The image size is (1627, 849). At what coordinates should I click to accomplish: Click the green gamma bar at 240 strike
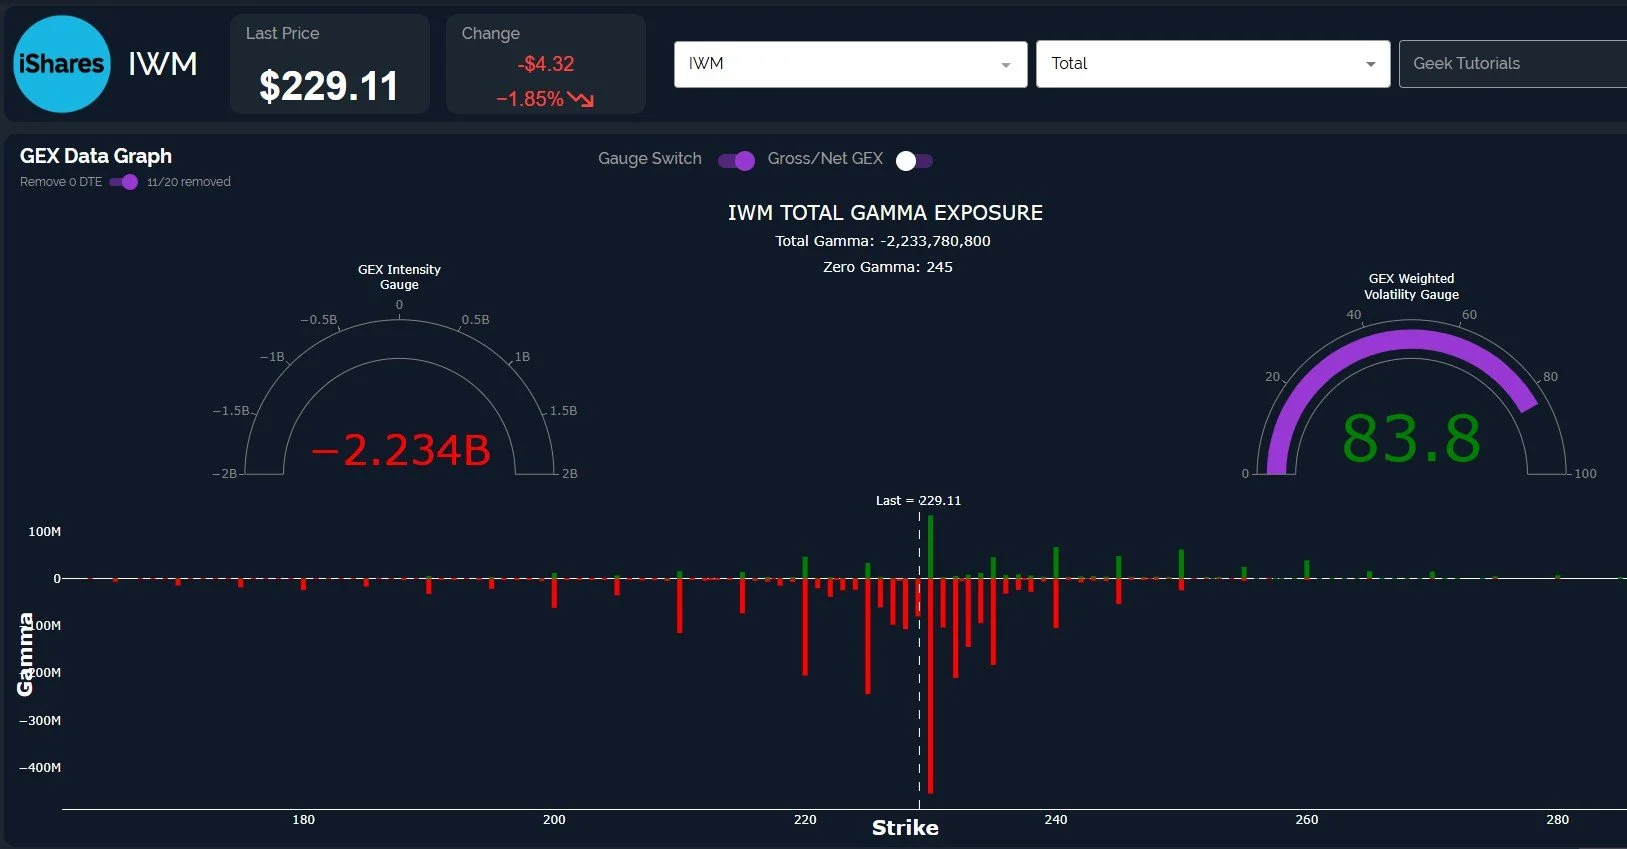1056,563
